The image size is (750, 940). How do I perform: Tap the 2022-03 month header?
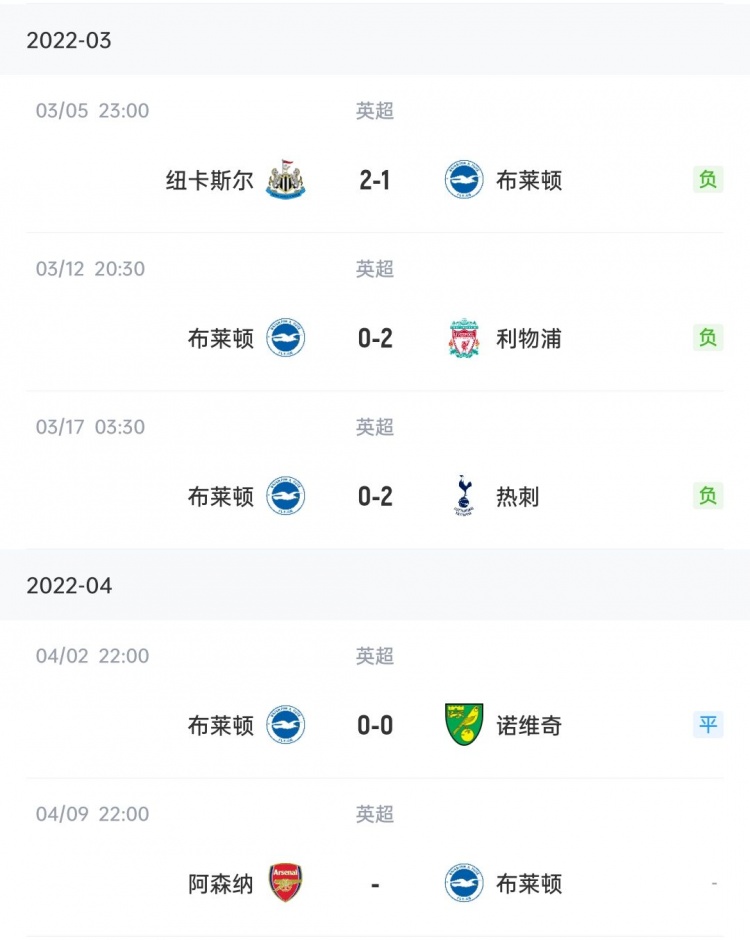pyautogui.click(x=375, y=40)
